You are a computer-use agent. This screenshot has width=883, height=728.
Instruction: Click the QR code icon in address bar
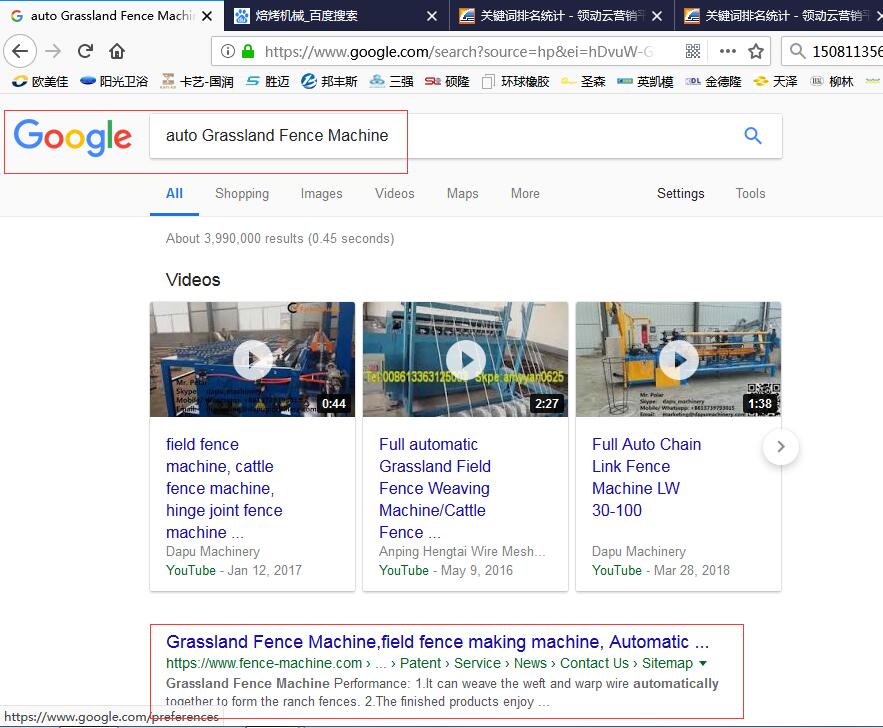pos(693,51)
